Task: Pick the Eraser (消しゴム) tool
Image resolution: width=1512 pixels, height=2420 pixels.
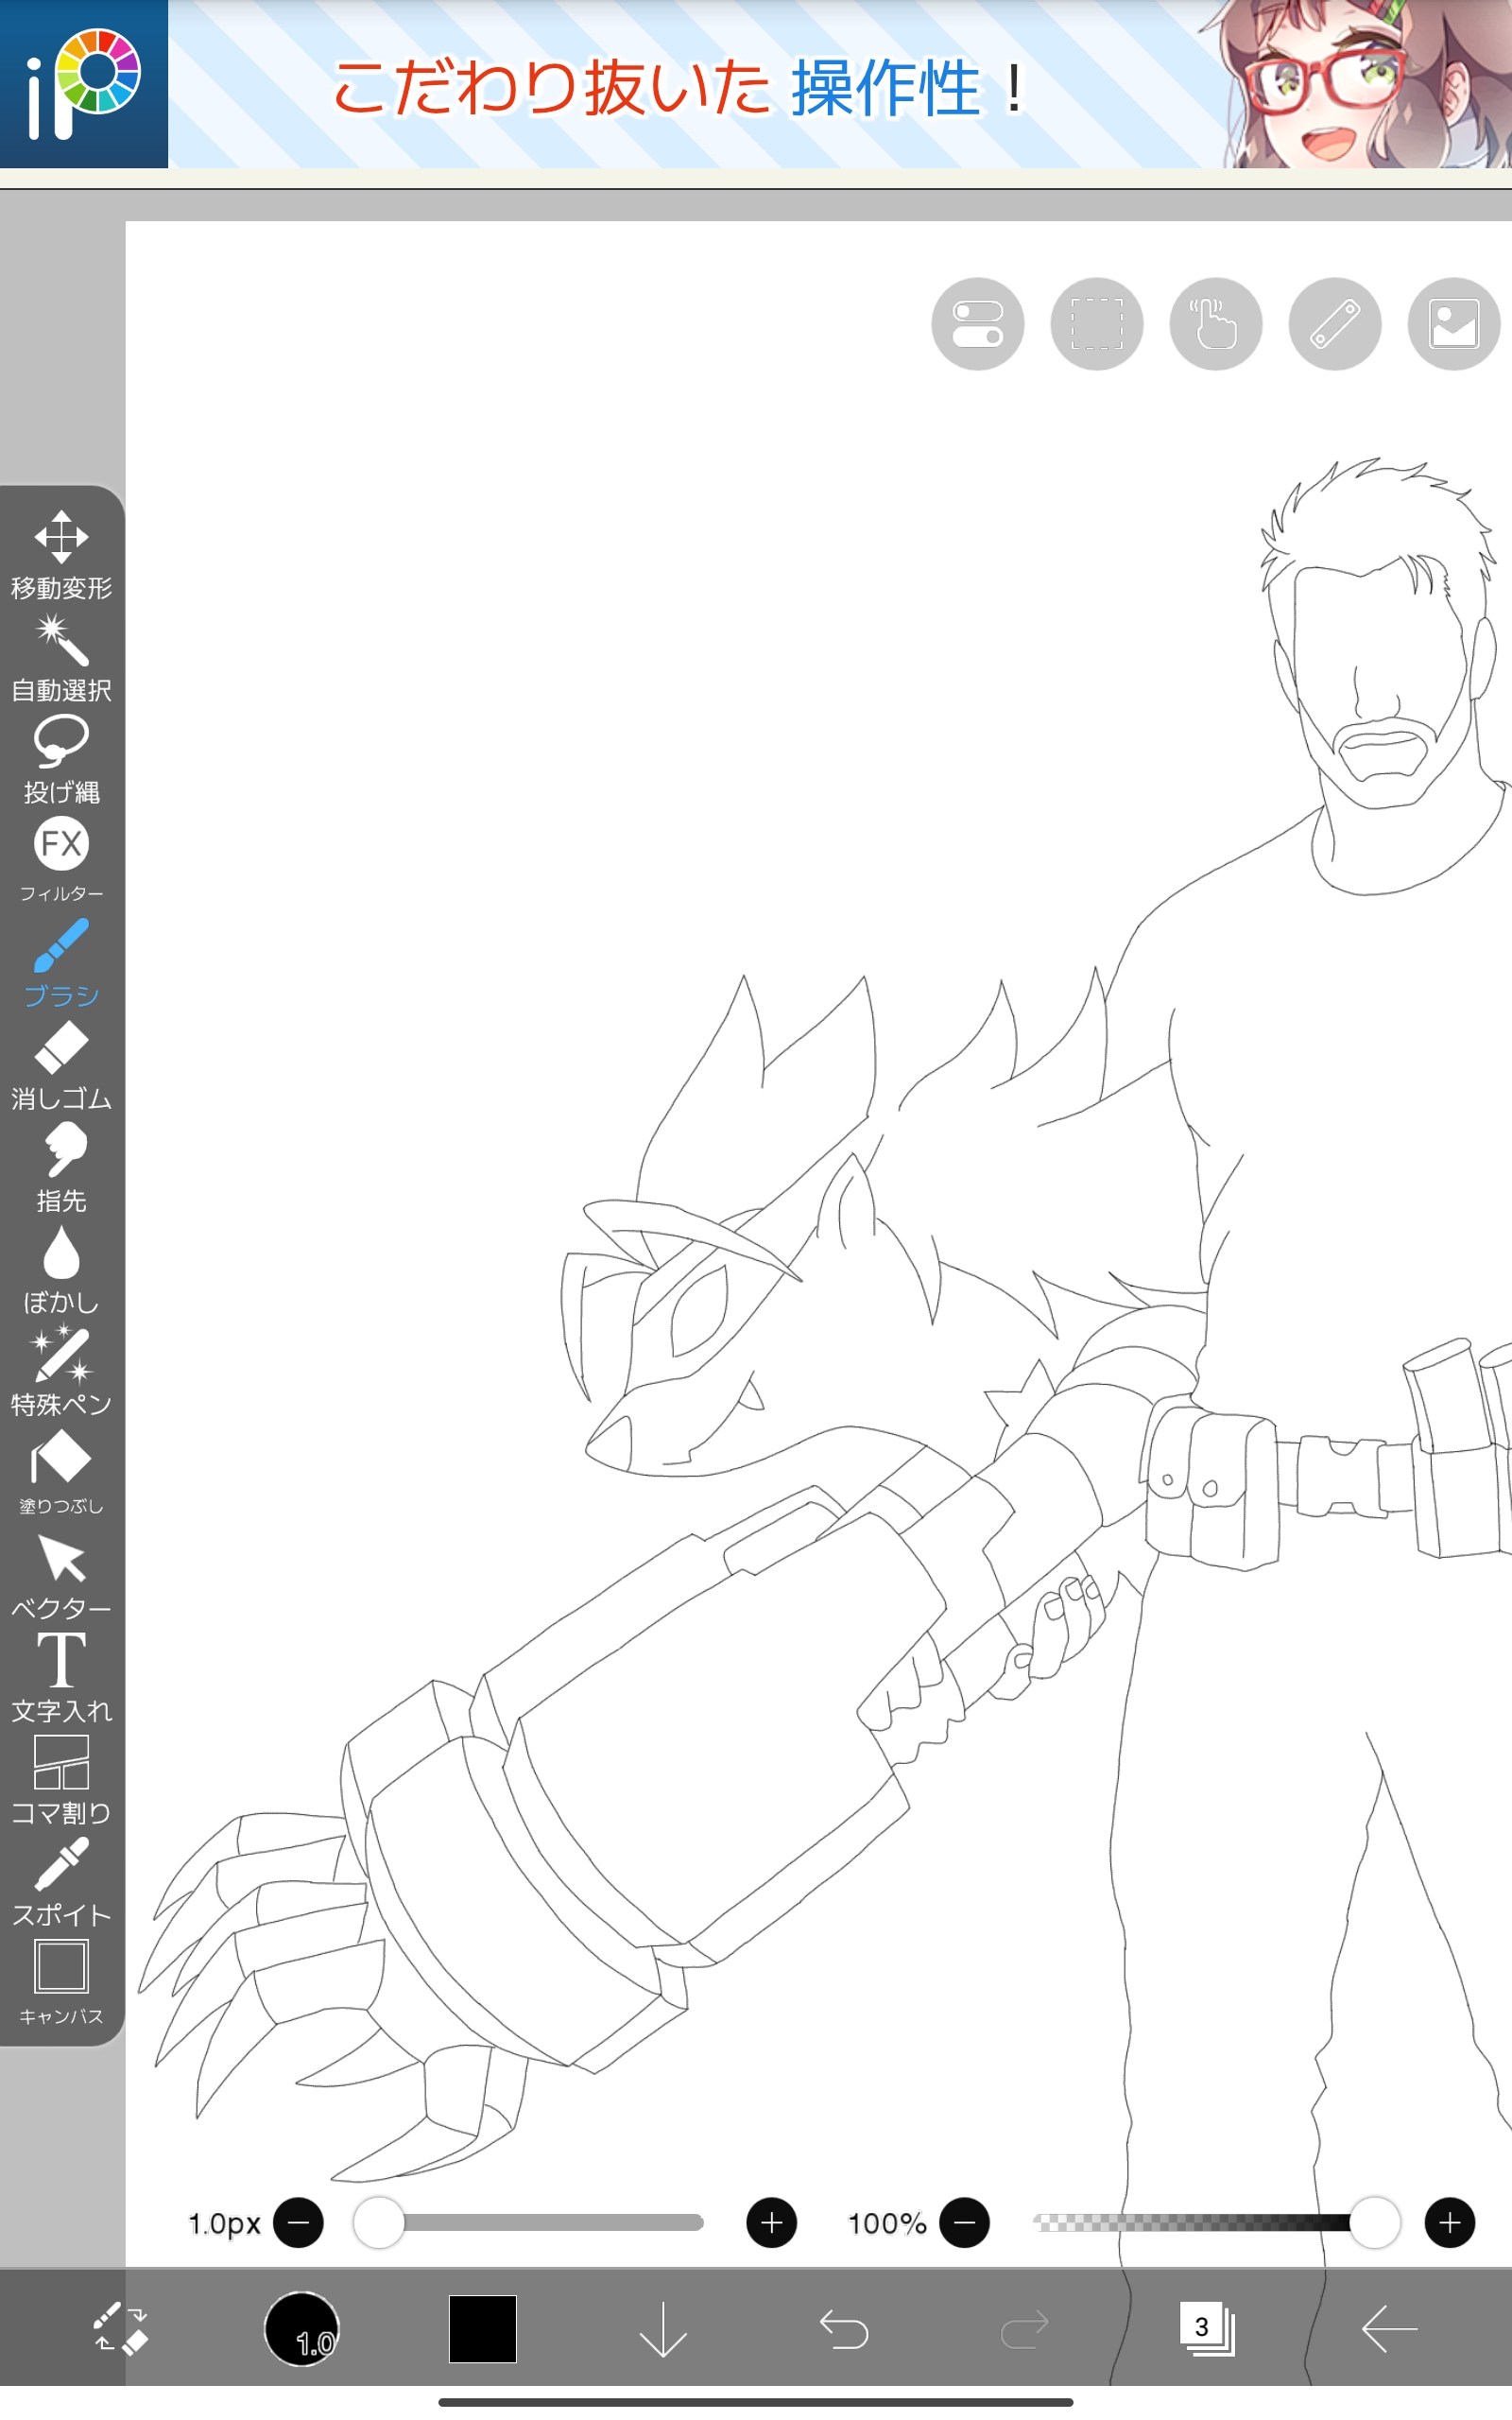Action: [61, 1064]
